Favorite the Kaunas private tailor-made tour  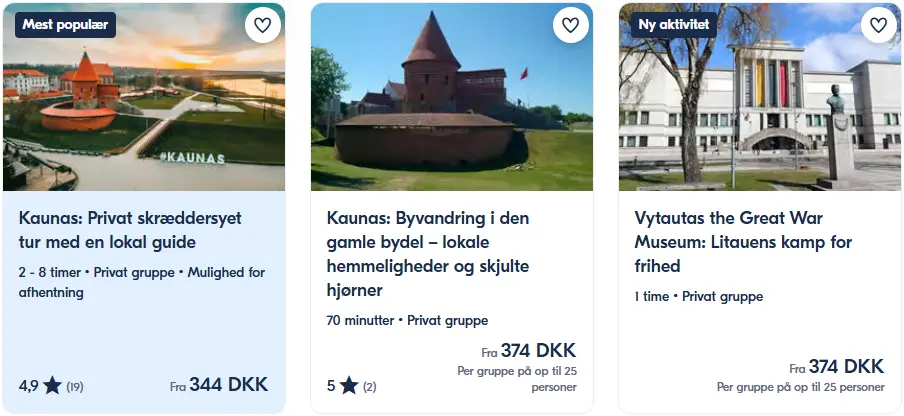(x=262, y=25)
